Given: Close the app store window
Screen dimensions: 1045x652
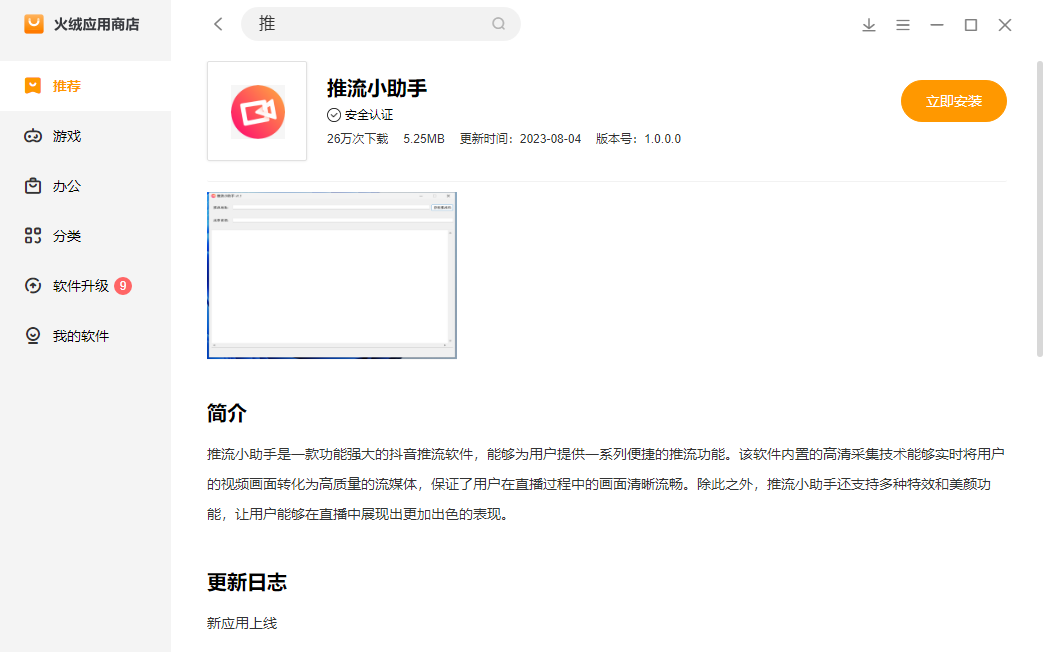Looking at the screenshot, I should [x=1004, y=25].
